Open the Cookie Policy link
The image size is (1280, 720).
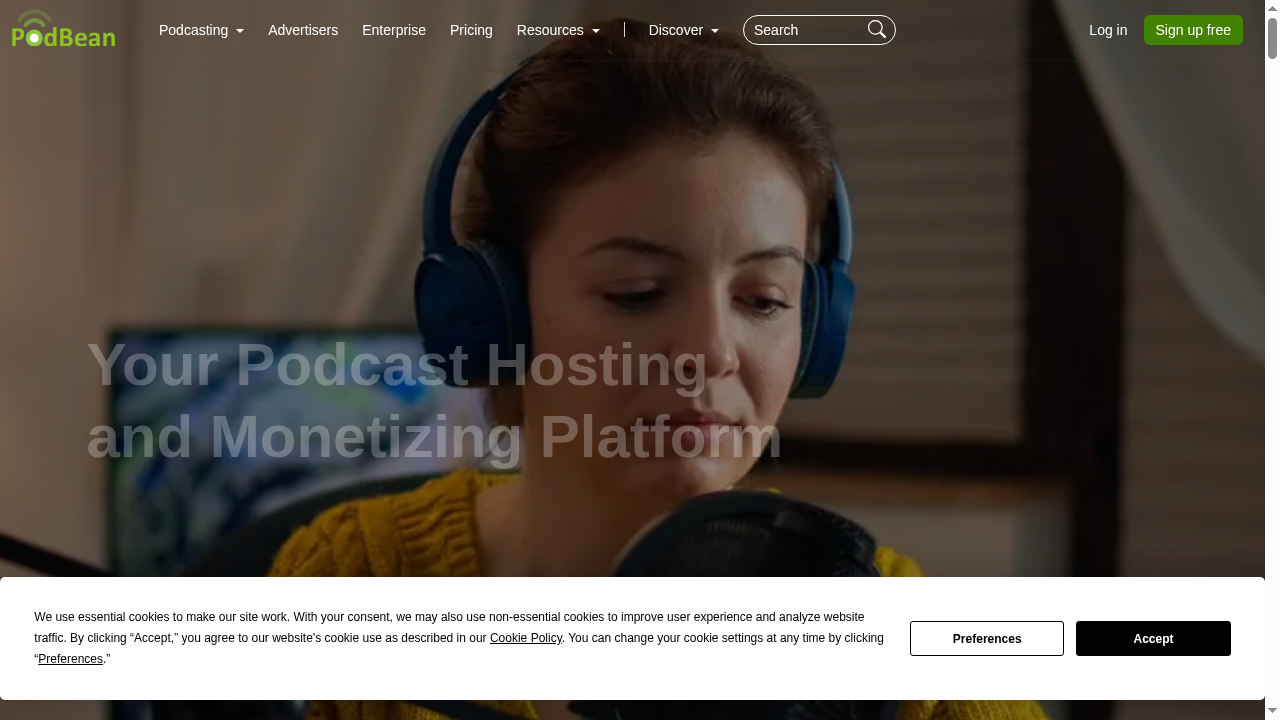click(525, 638)
